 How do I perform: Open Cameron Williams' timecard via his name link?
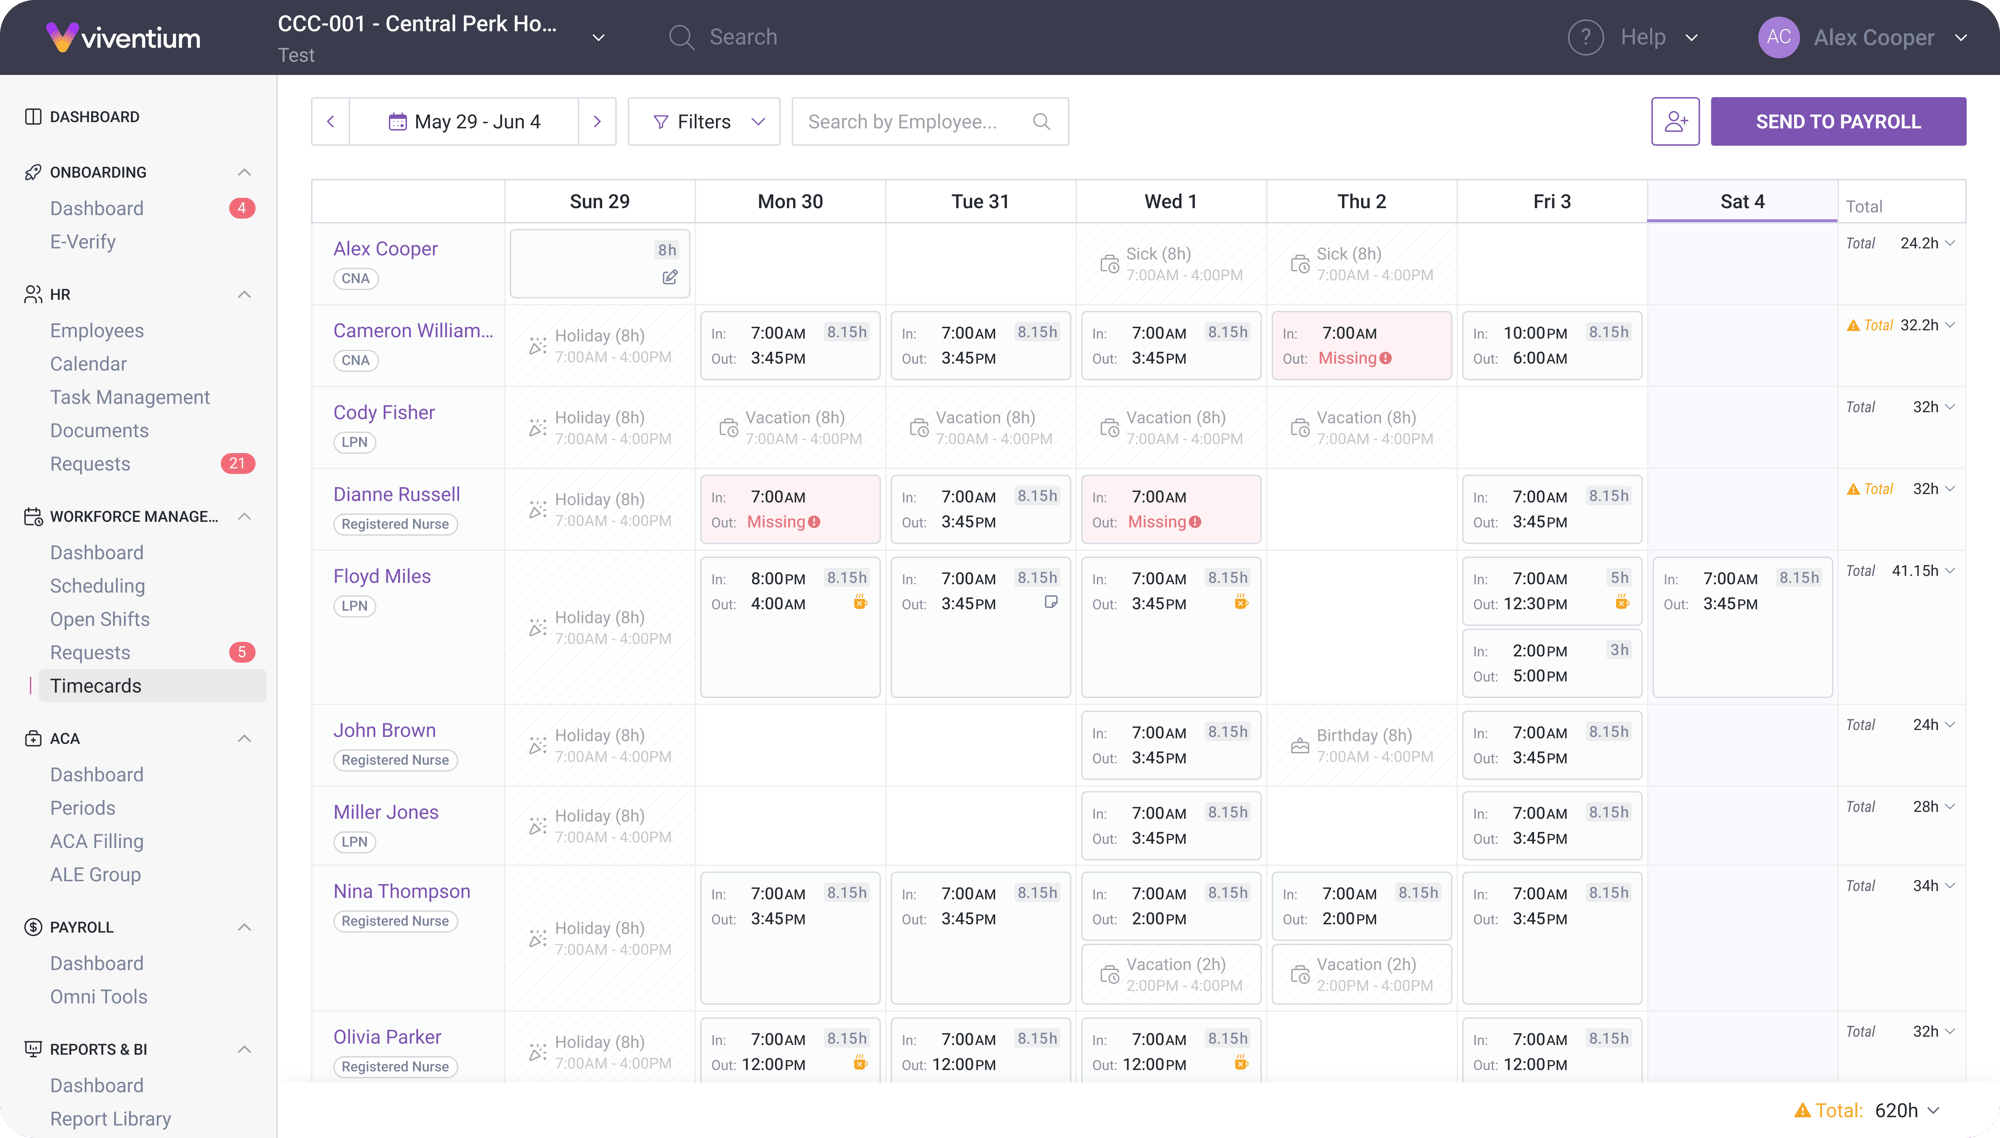point(413,330)
